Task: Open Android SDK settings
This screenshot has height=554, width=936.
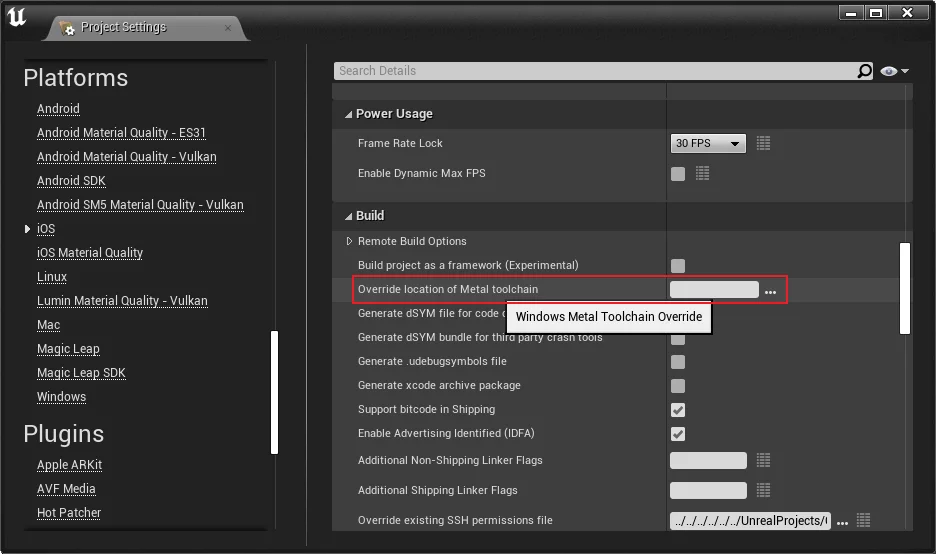Action: tap(71, 180)
